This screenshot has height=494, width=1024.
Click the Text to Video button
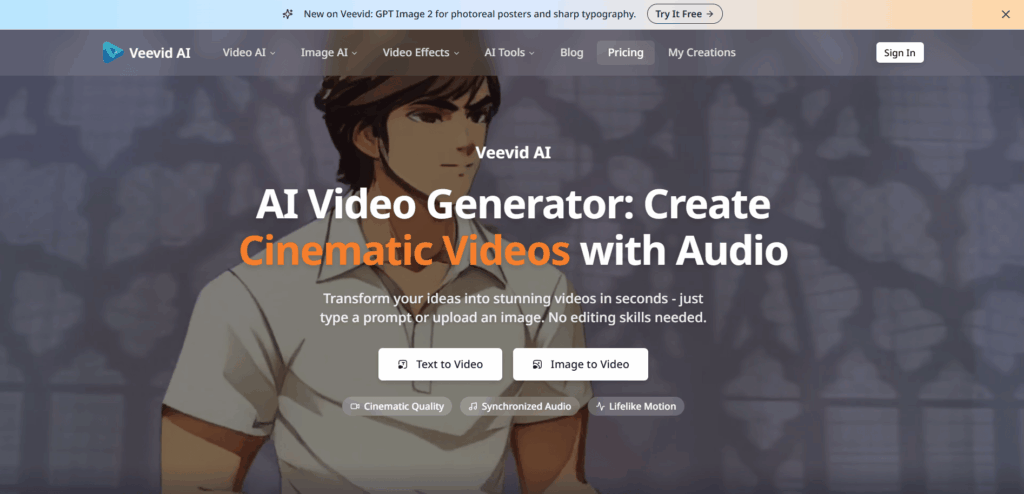440,365
